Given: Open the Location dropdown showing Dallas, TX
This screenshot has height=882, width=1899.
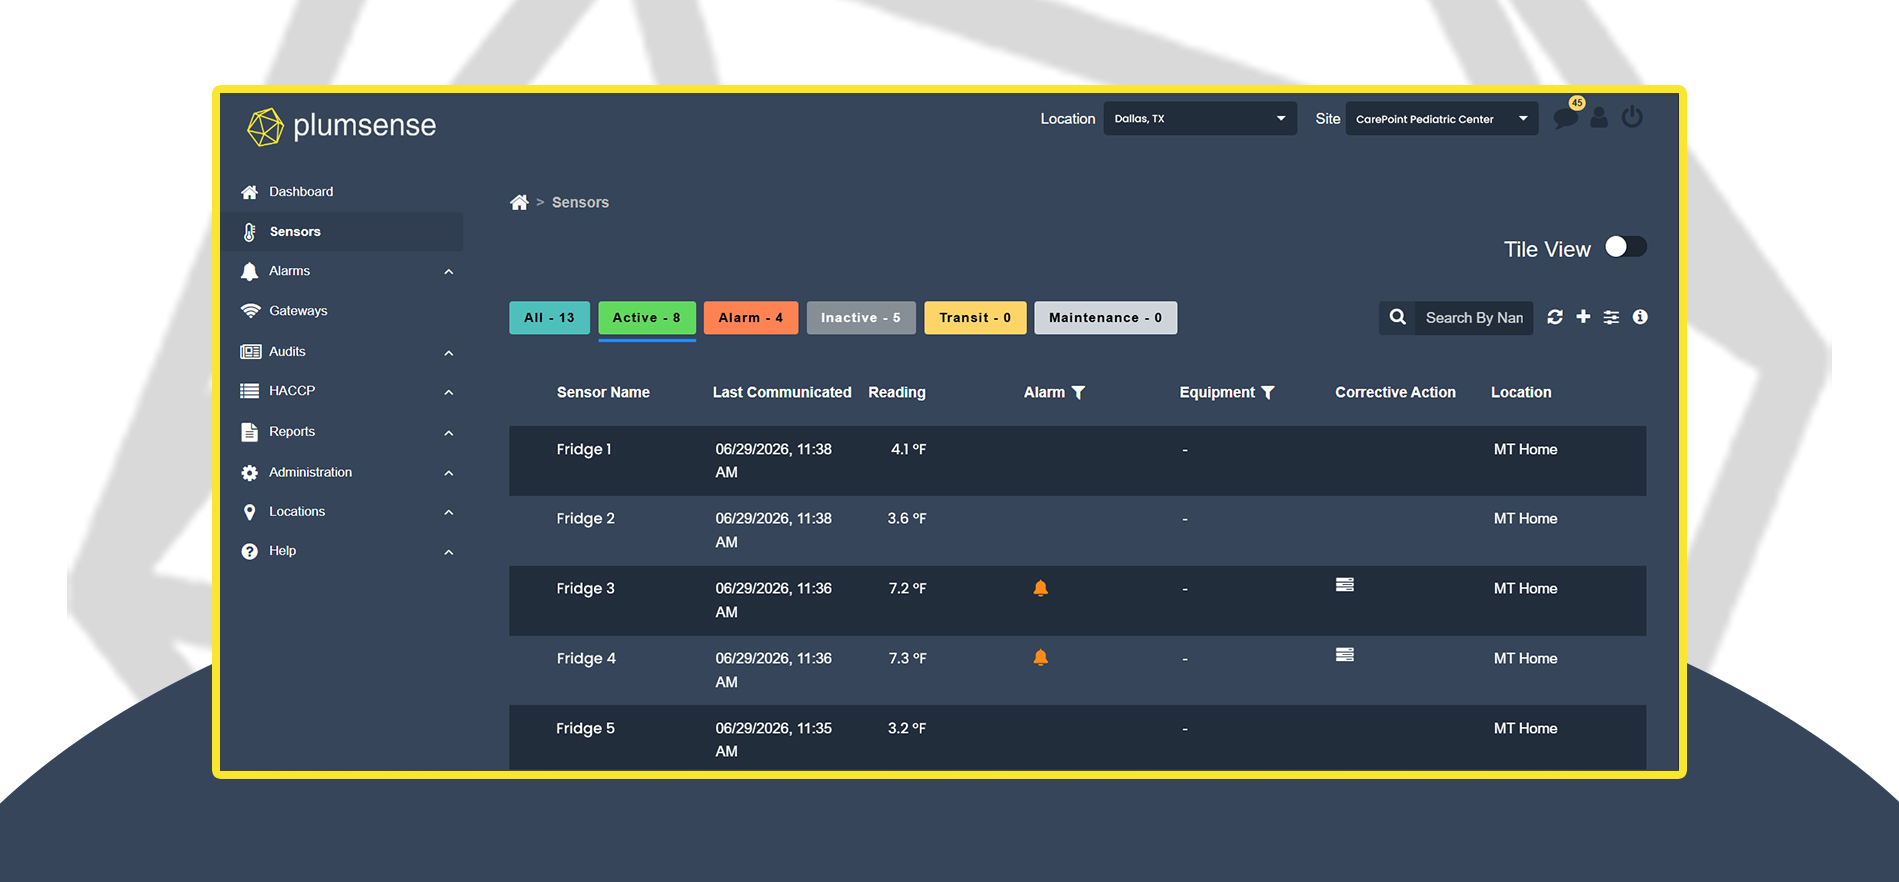Looking at the screenshot, I should pos(1200,119).
